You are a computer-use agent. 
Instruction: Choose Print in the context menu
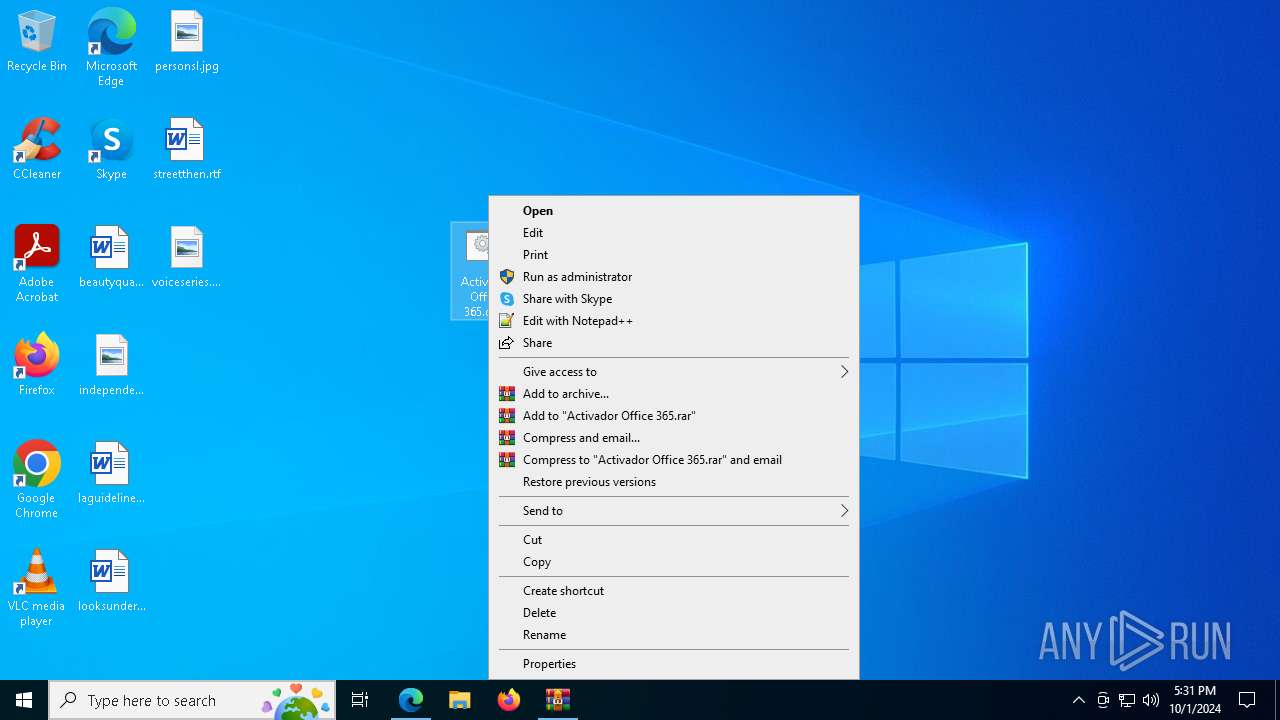pyautogui.click(x=674, y=255)
